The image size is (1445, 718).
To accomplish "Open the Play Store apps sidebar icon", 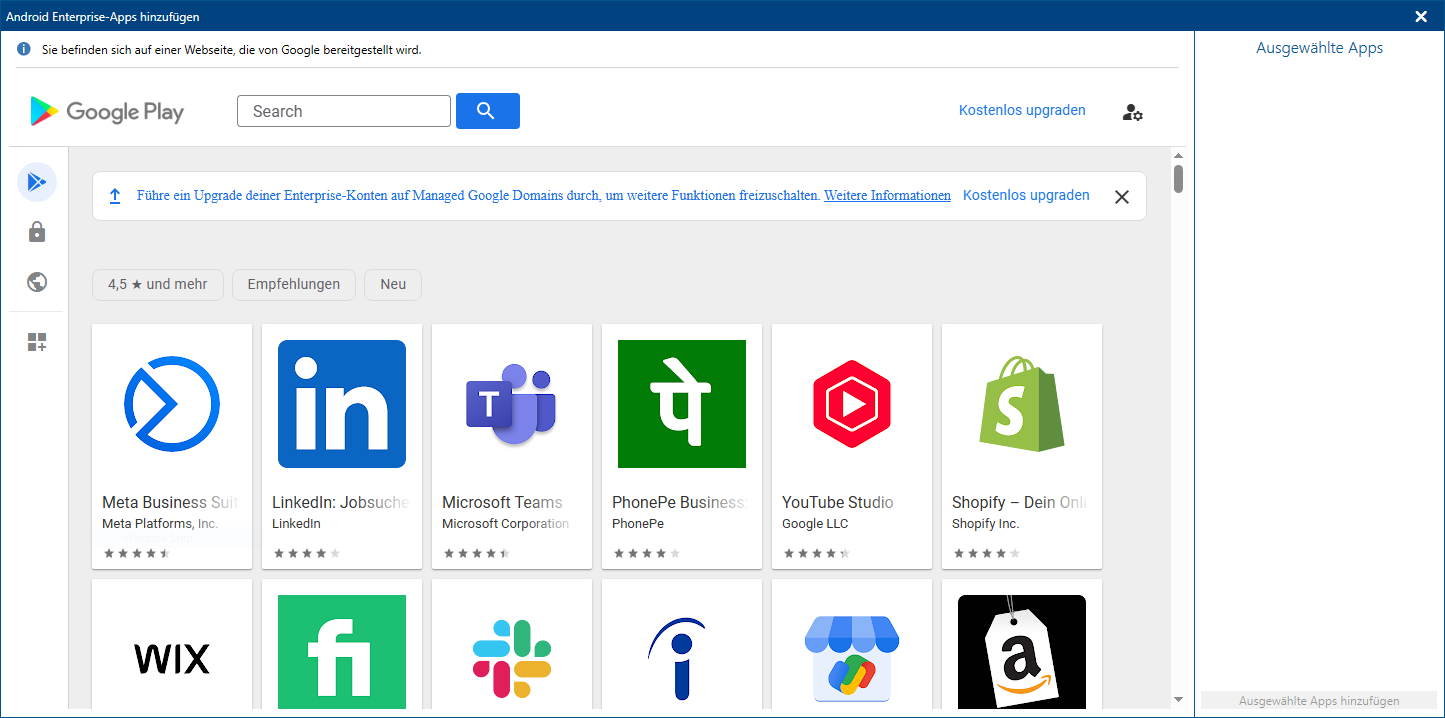I will click(x=37, y=182).
